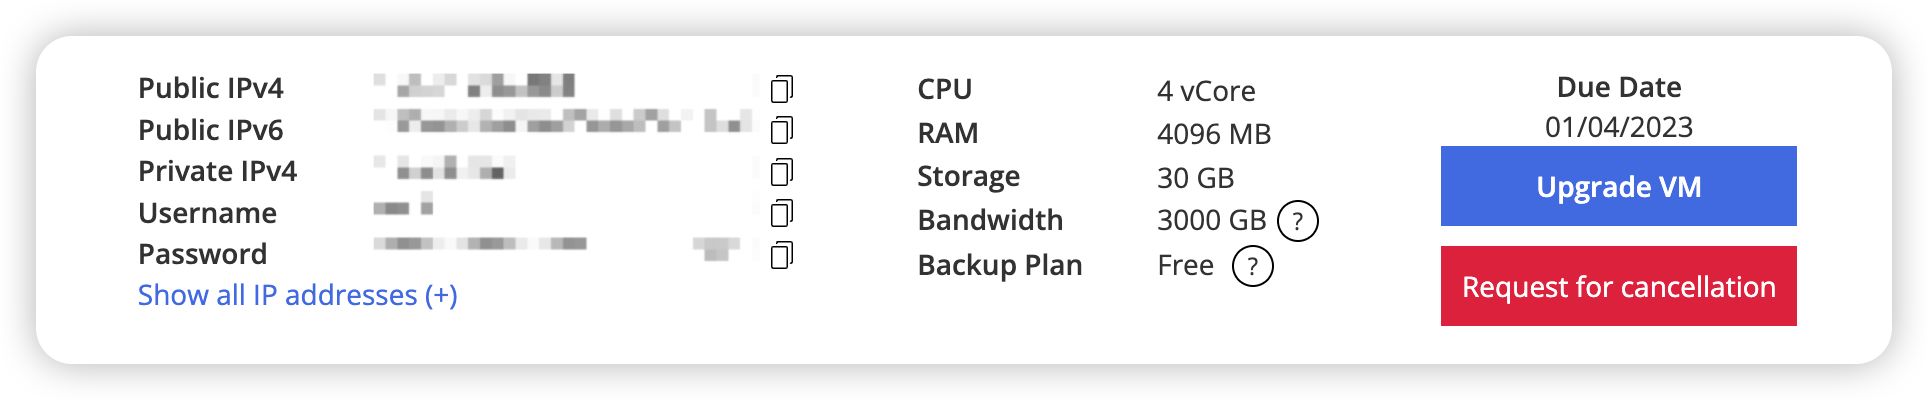The width and height of the screenshot is (1928, 400).
Task: Copy the Public IPv6 address
Action: click(x=782, y=130)
